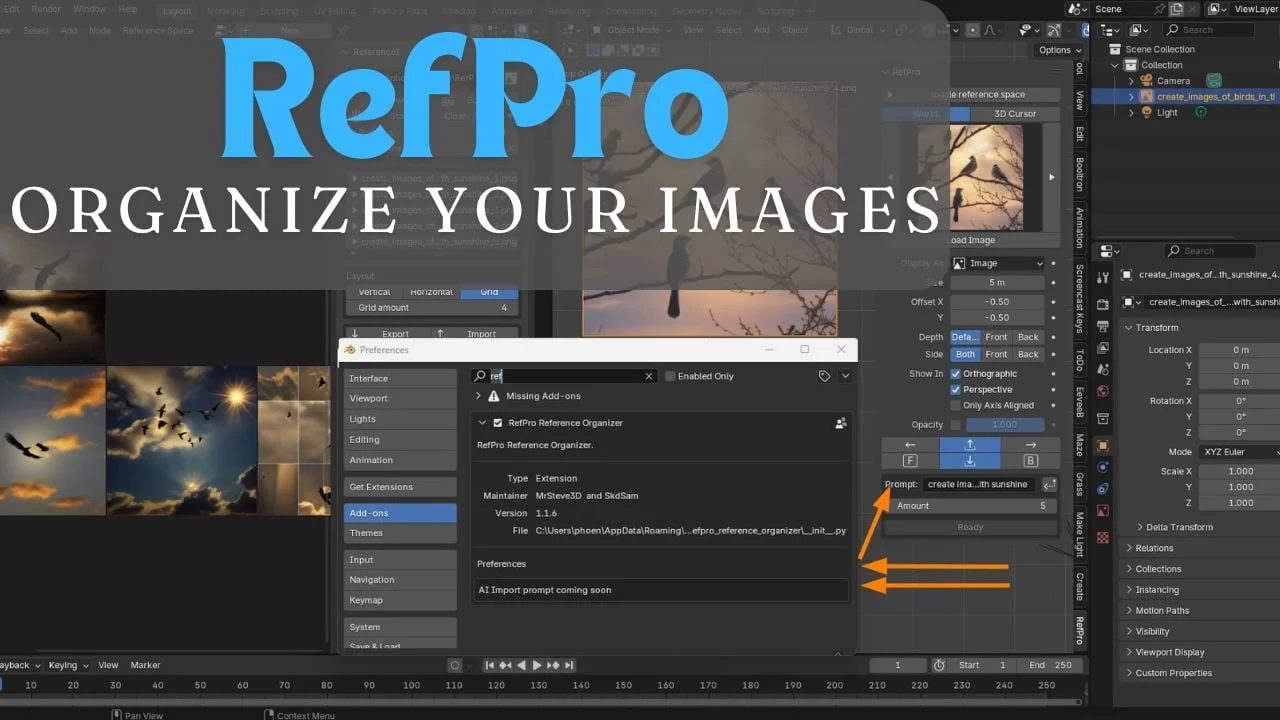Disable the RefPro Reference Organizer checkbox
Screen dimensions: 1280x720
(x=498, y=423)
